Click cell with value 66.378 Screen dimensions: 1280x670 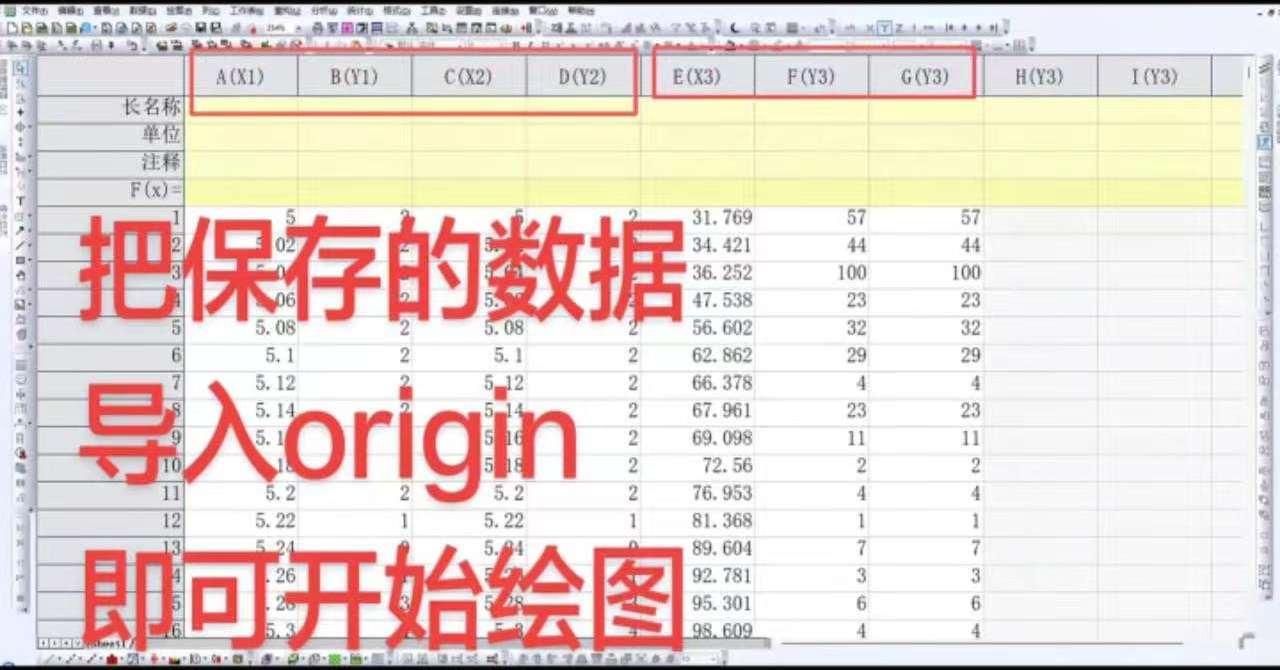(697, 383)
